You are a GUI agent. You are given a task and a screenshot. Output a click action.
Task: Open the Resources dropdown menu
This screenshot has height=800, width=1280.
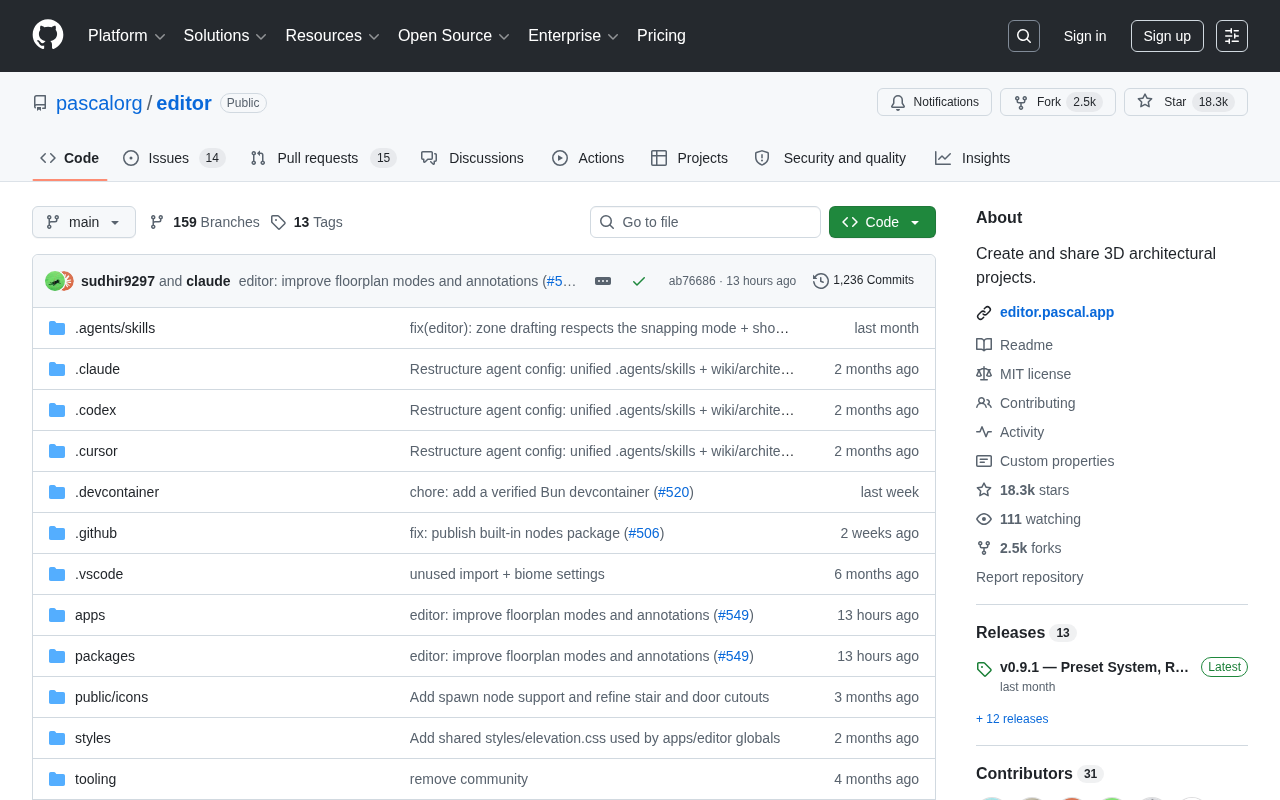point(333,36)
